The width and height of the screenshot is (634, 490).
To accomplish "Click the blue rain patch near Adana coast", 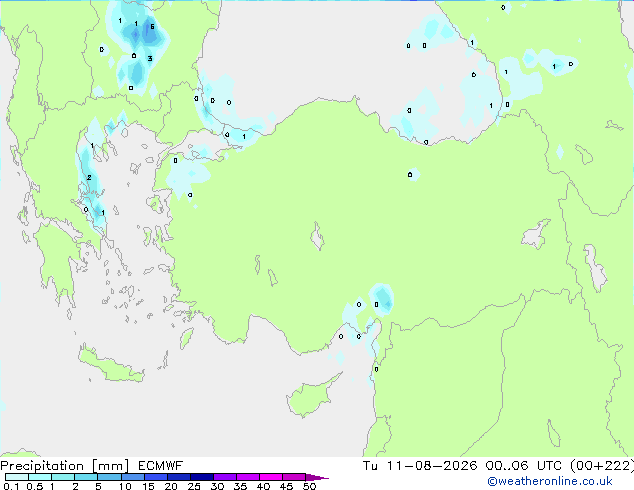I will pyautogui.click(x=382, y=299).
